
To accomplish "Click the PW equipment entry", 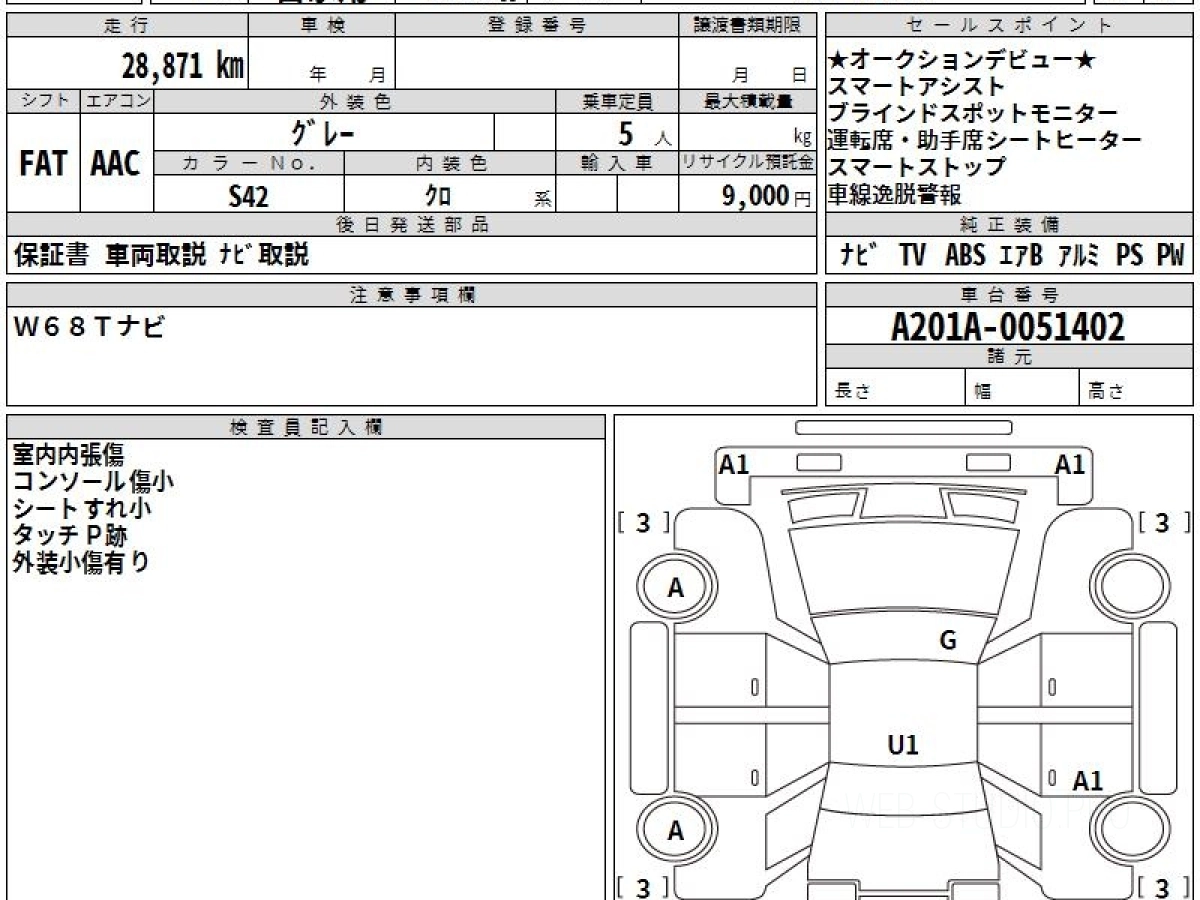I will point(1170,255).
